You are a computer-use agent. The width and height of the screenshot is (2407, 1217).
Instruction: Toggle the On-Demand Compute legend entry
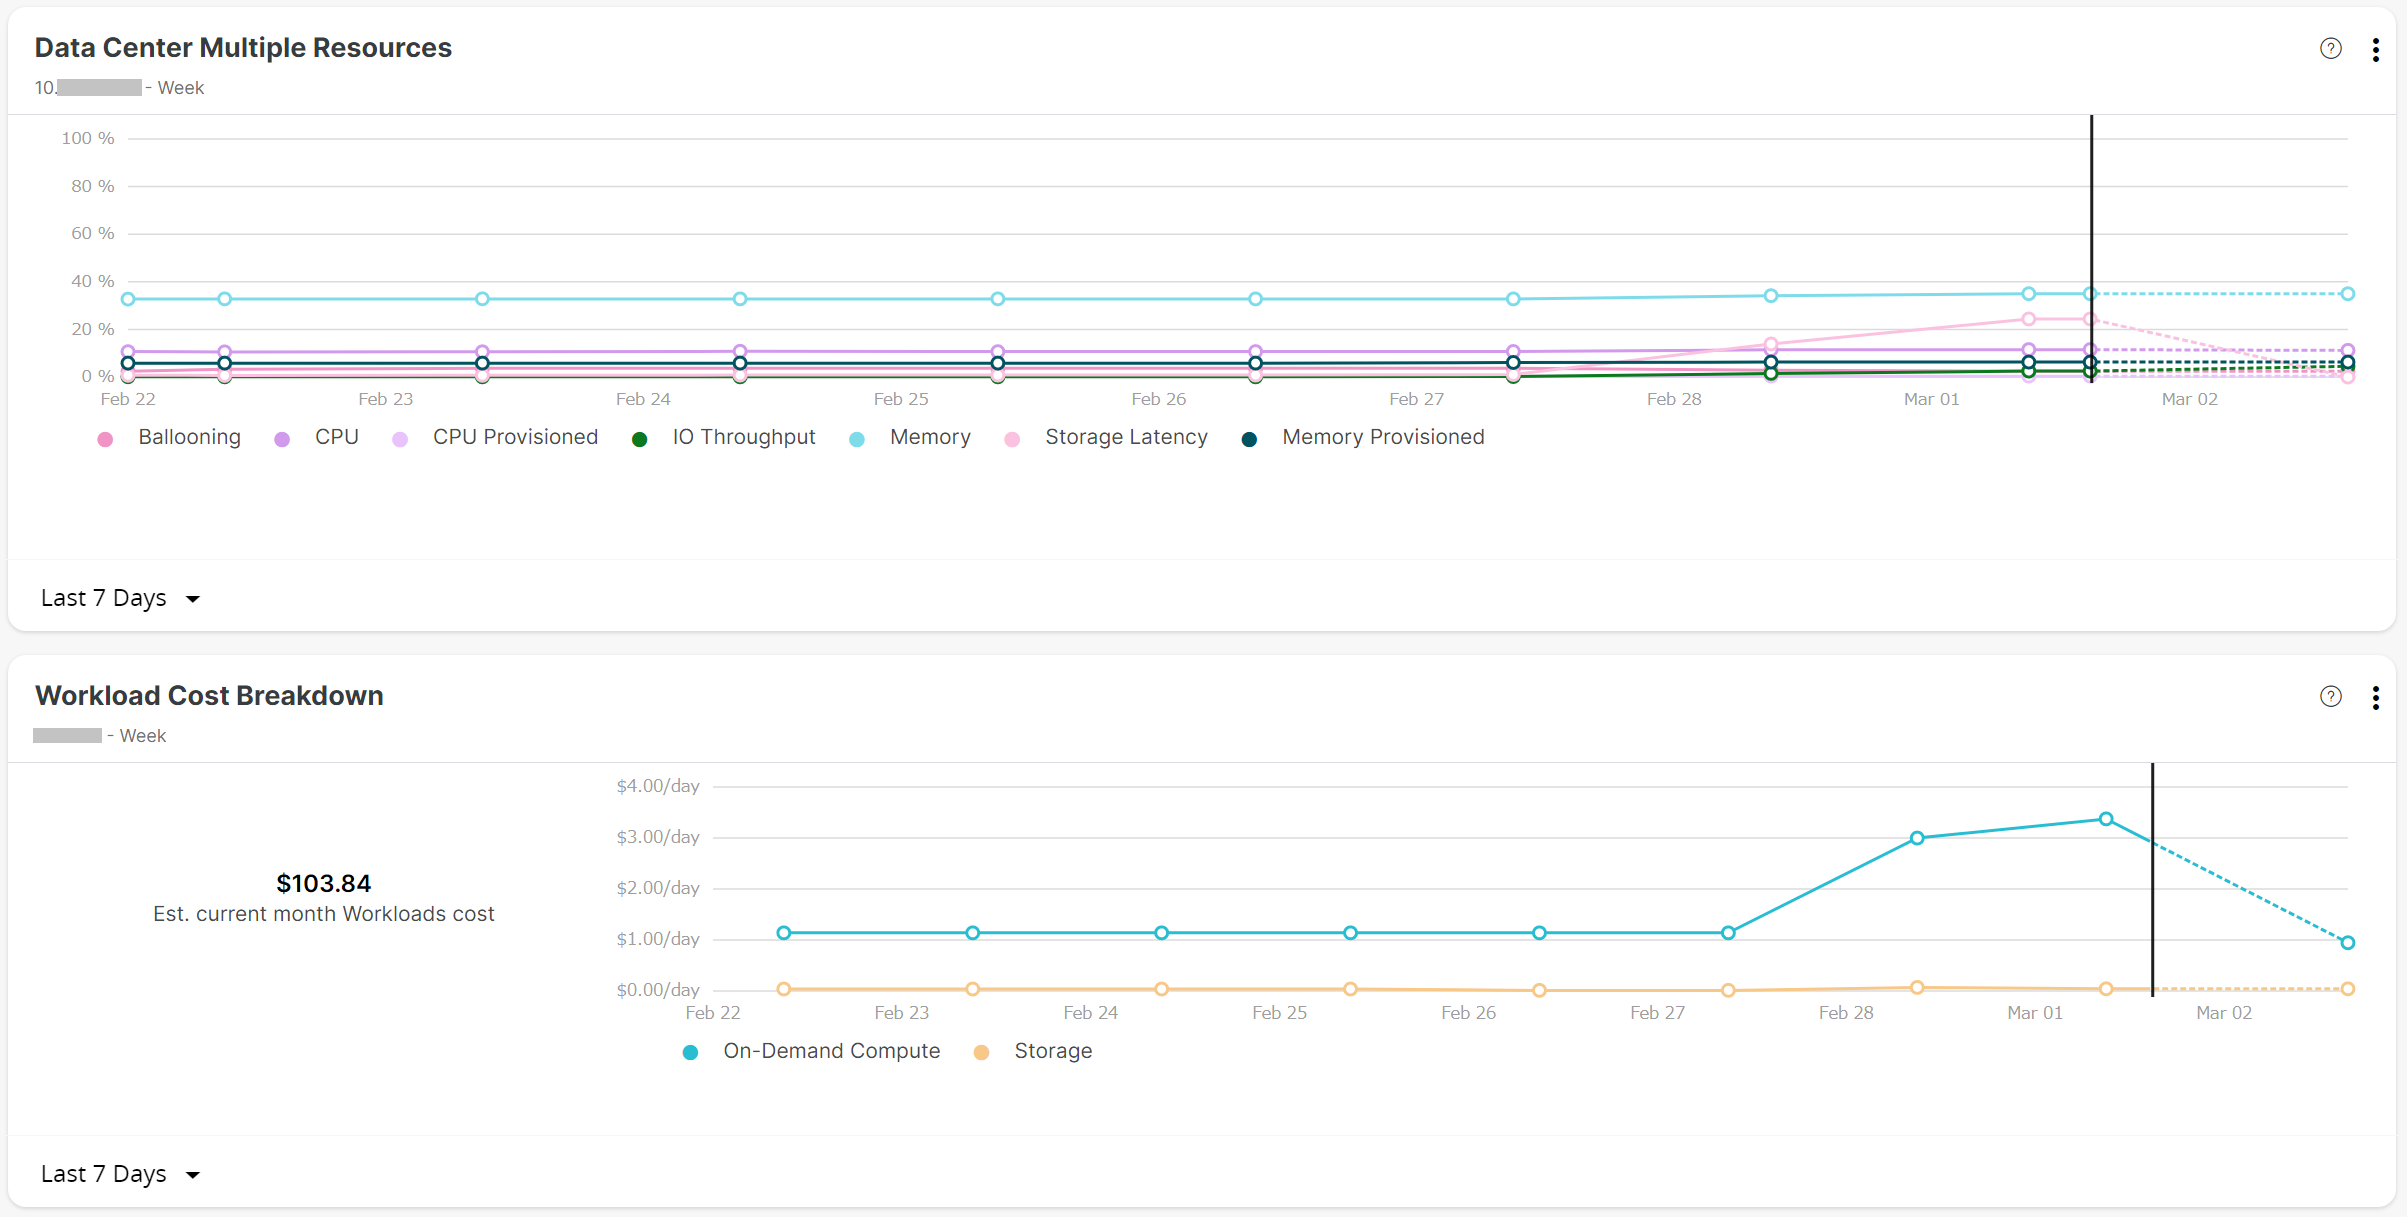click(811, 1052)
